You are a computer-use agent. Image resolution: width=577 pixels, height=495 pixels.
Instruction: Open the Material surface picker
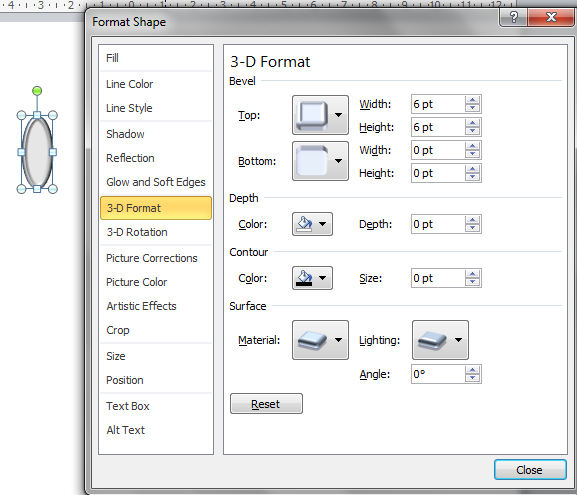pos(320,340)
